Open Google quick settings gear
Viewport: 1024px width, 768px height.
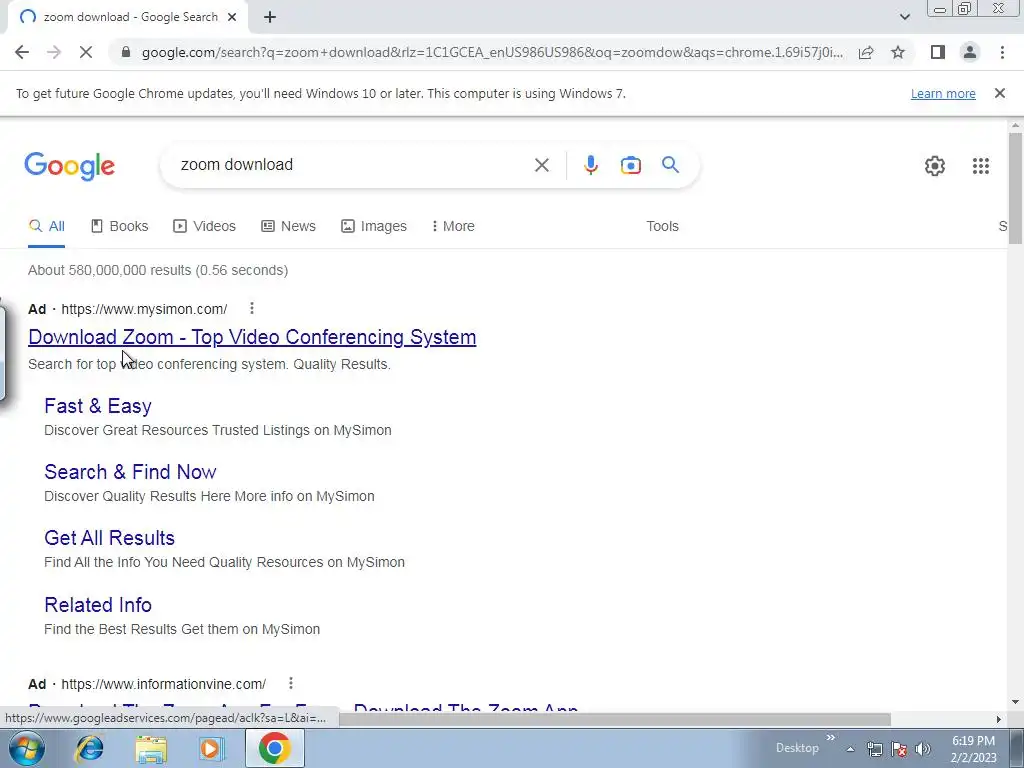[935, 166]
